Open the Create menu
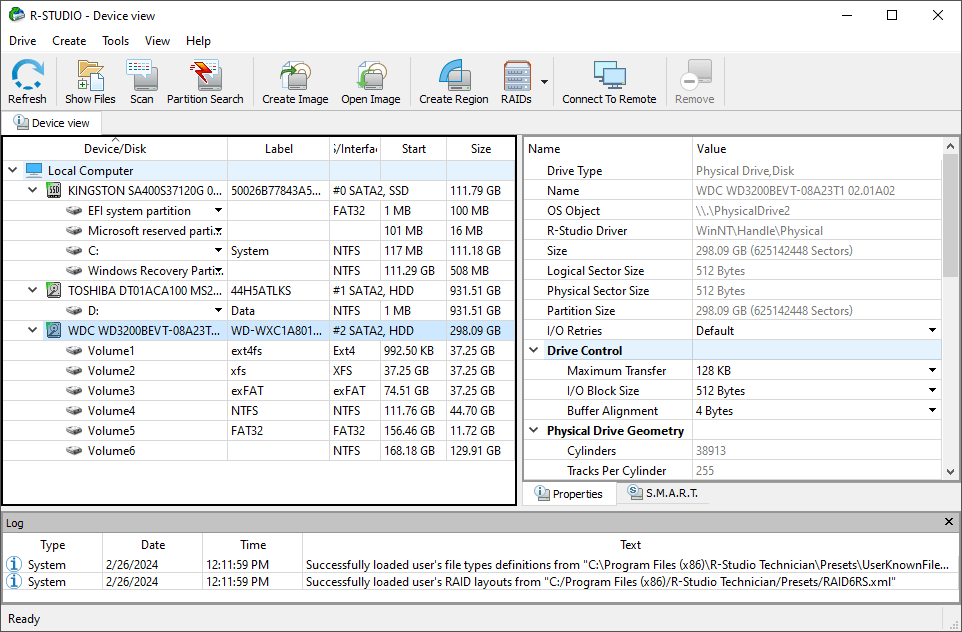This screenshot has width=962, height=632. (x=69, y=40)
